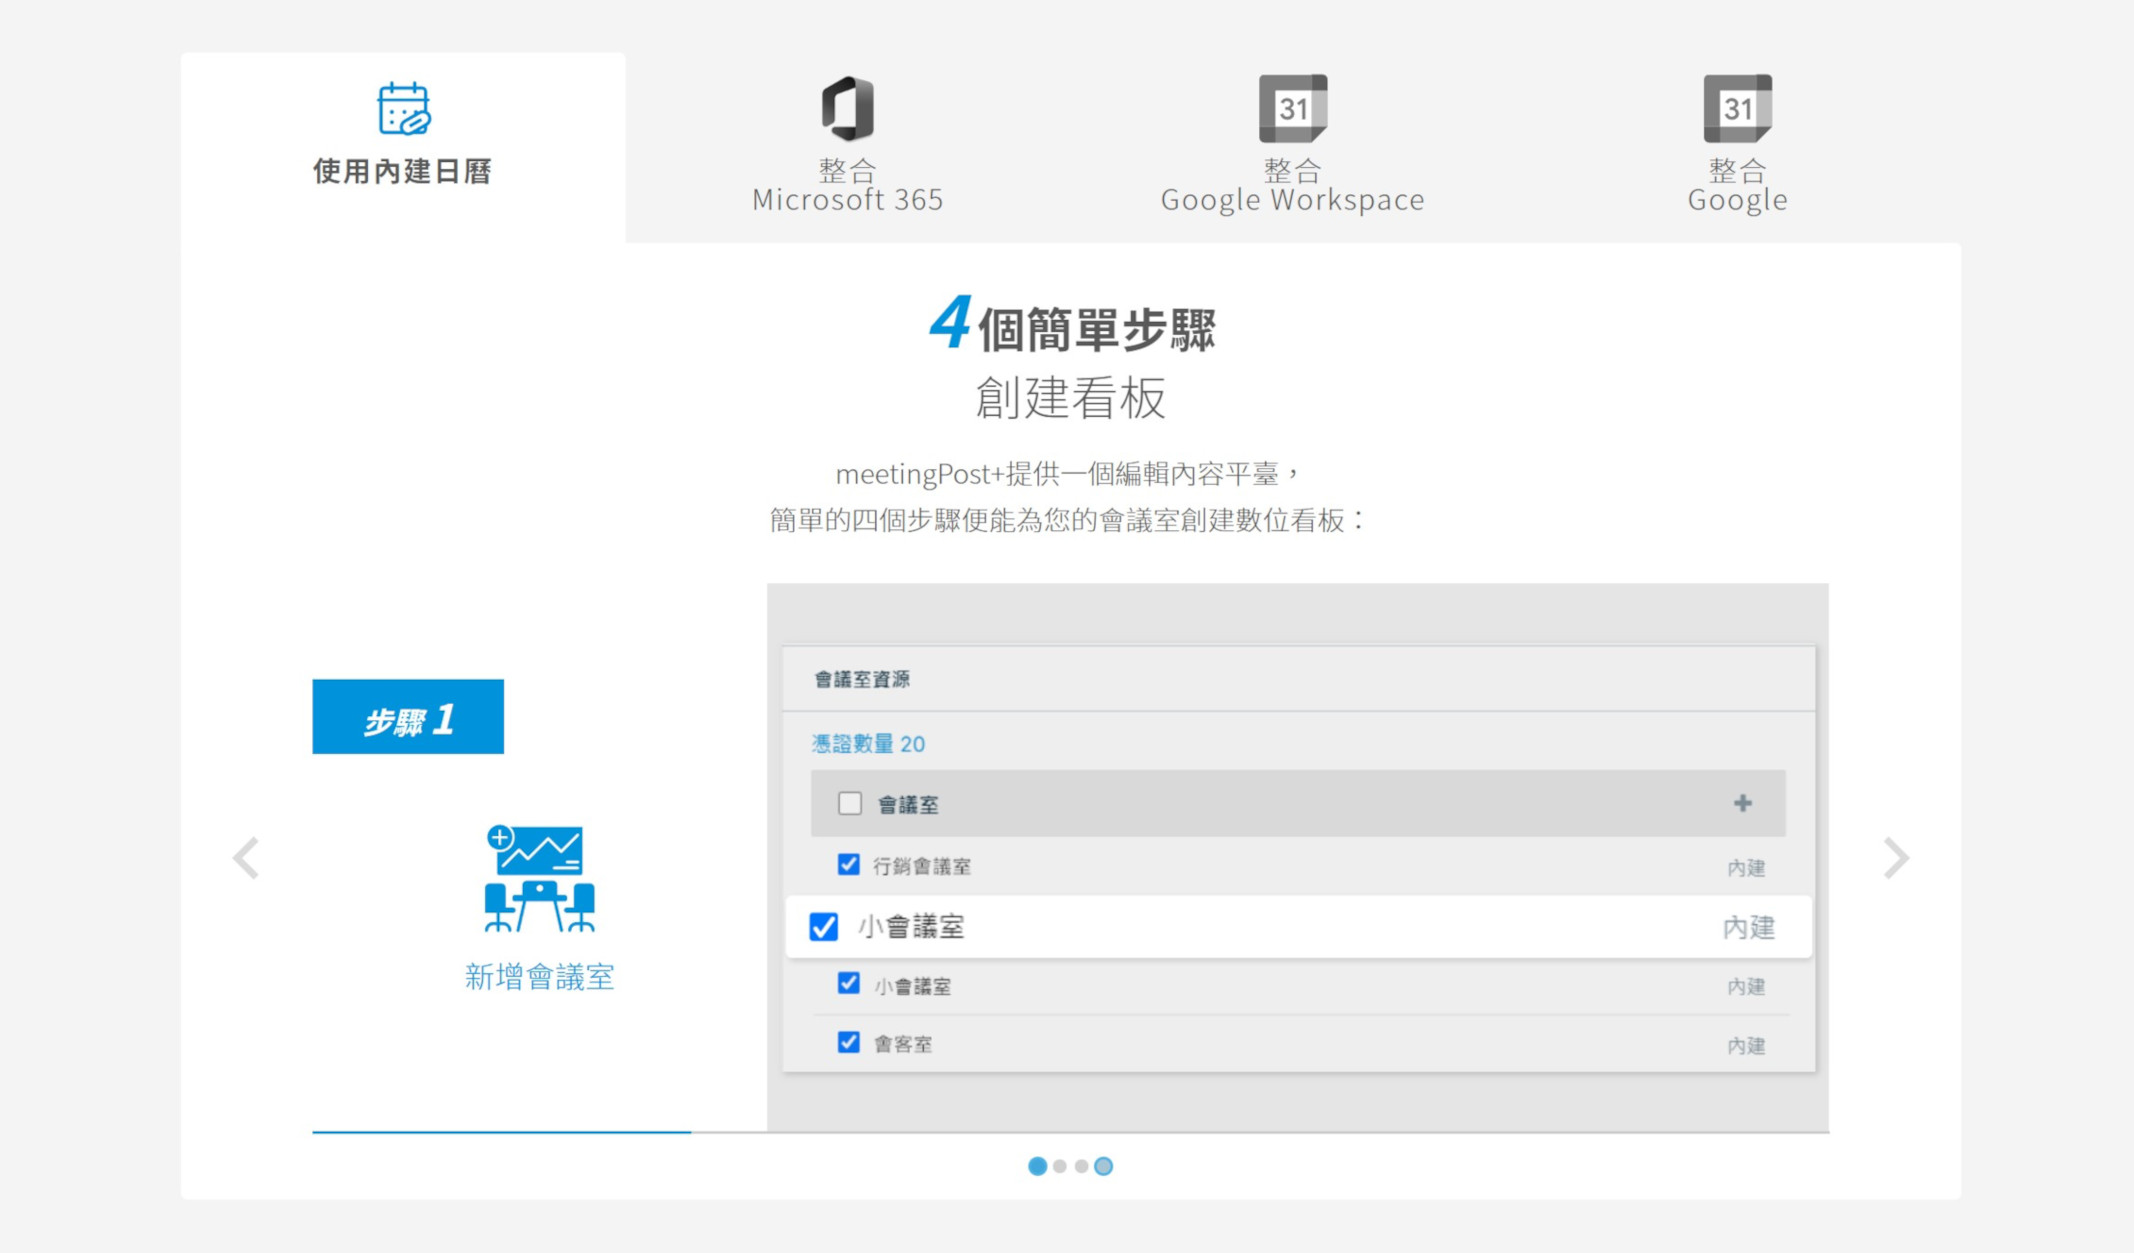Image resolution: width=2134 pixels, height=1253 pixels.
Task: Click the Microsoft 365 Office logo icon
Action: pos(848,108)
